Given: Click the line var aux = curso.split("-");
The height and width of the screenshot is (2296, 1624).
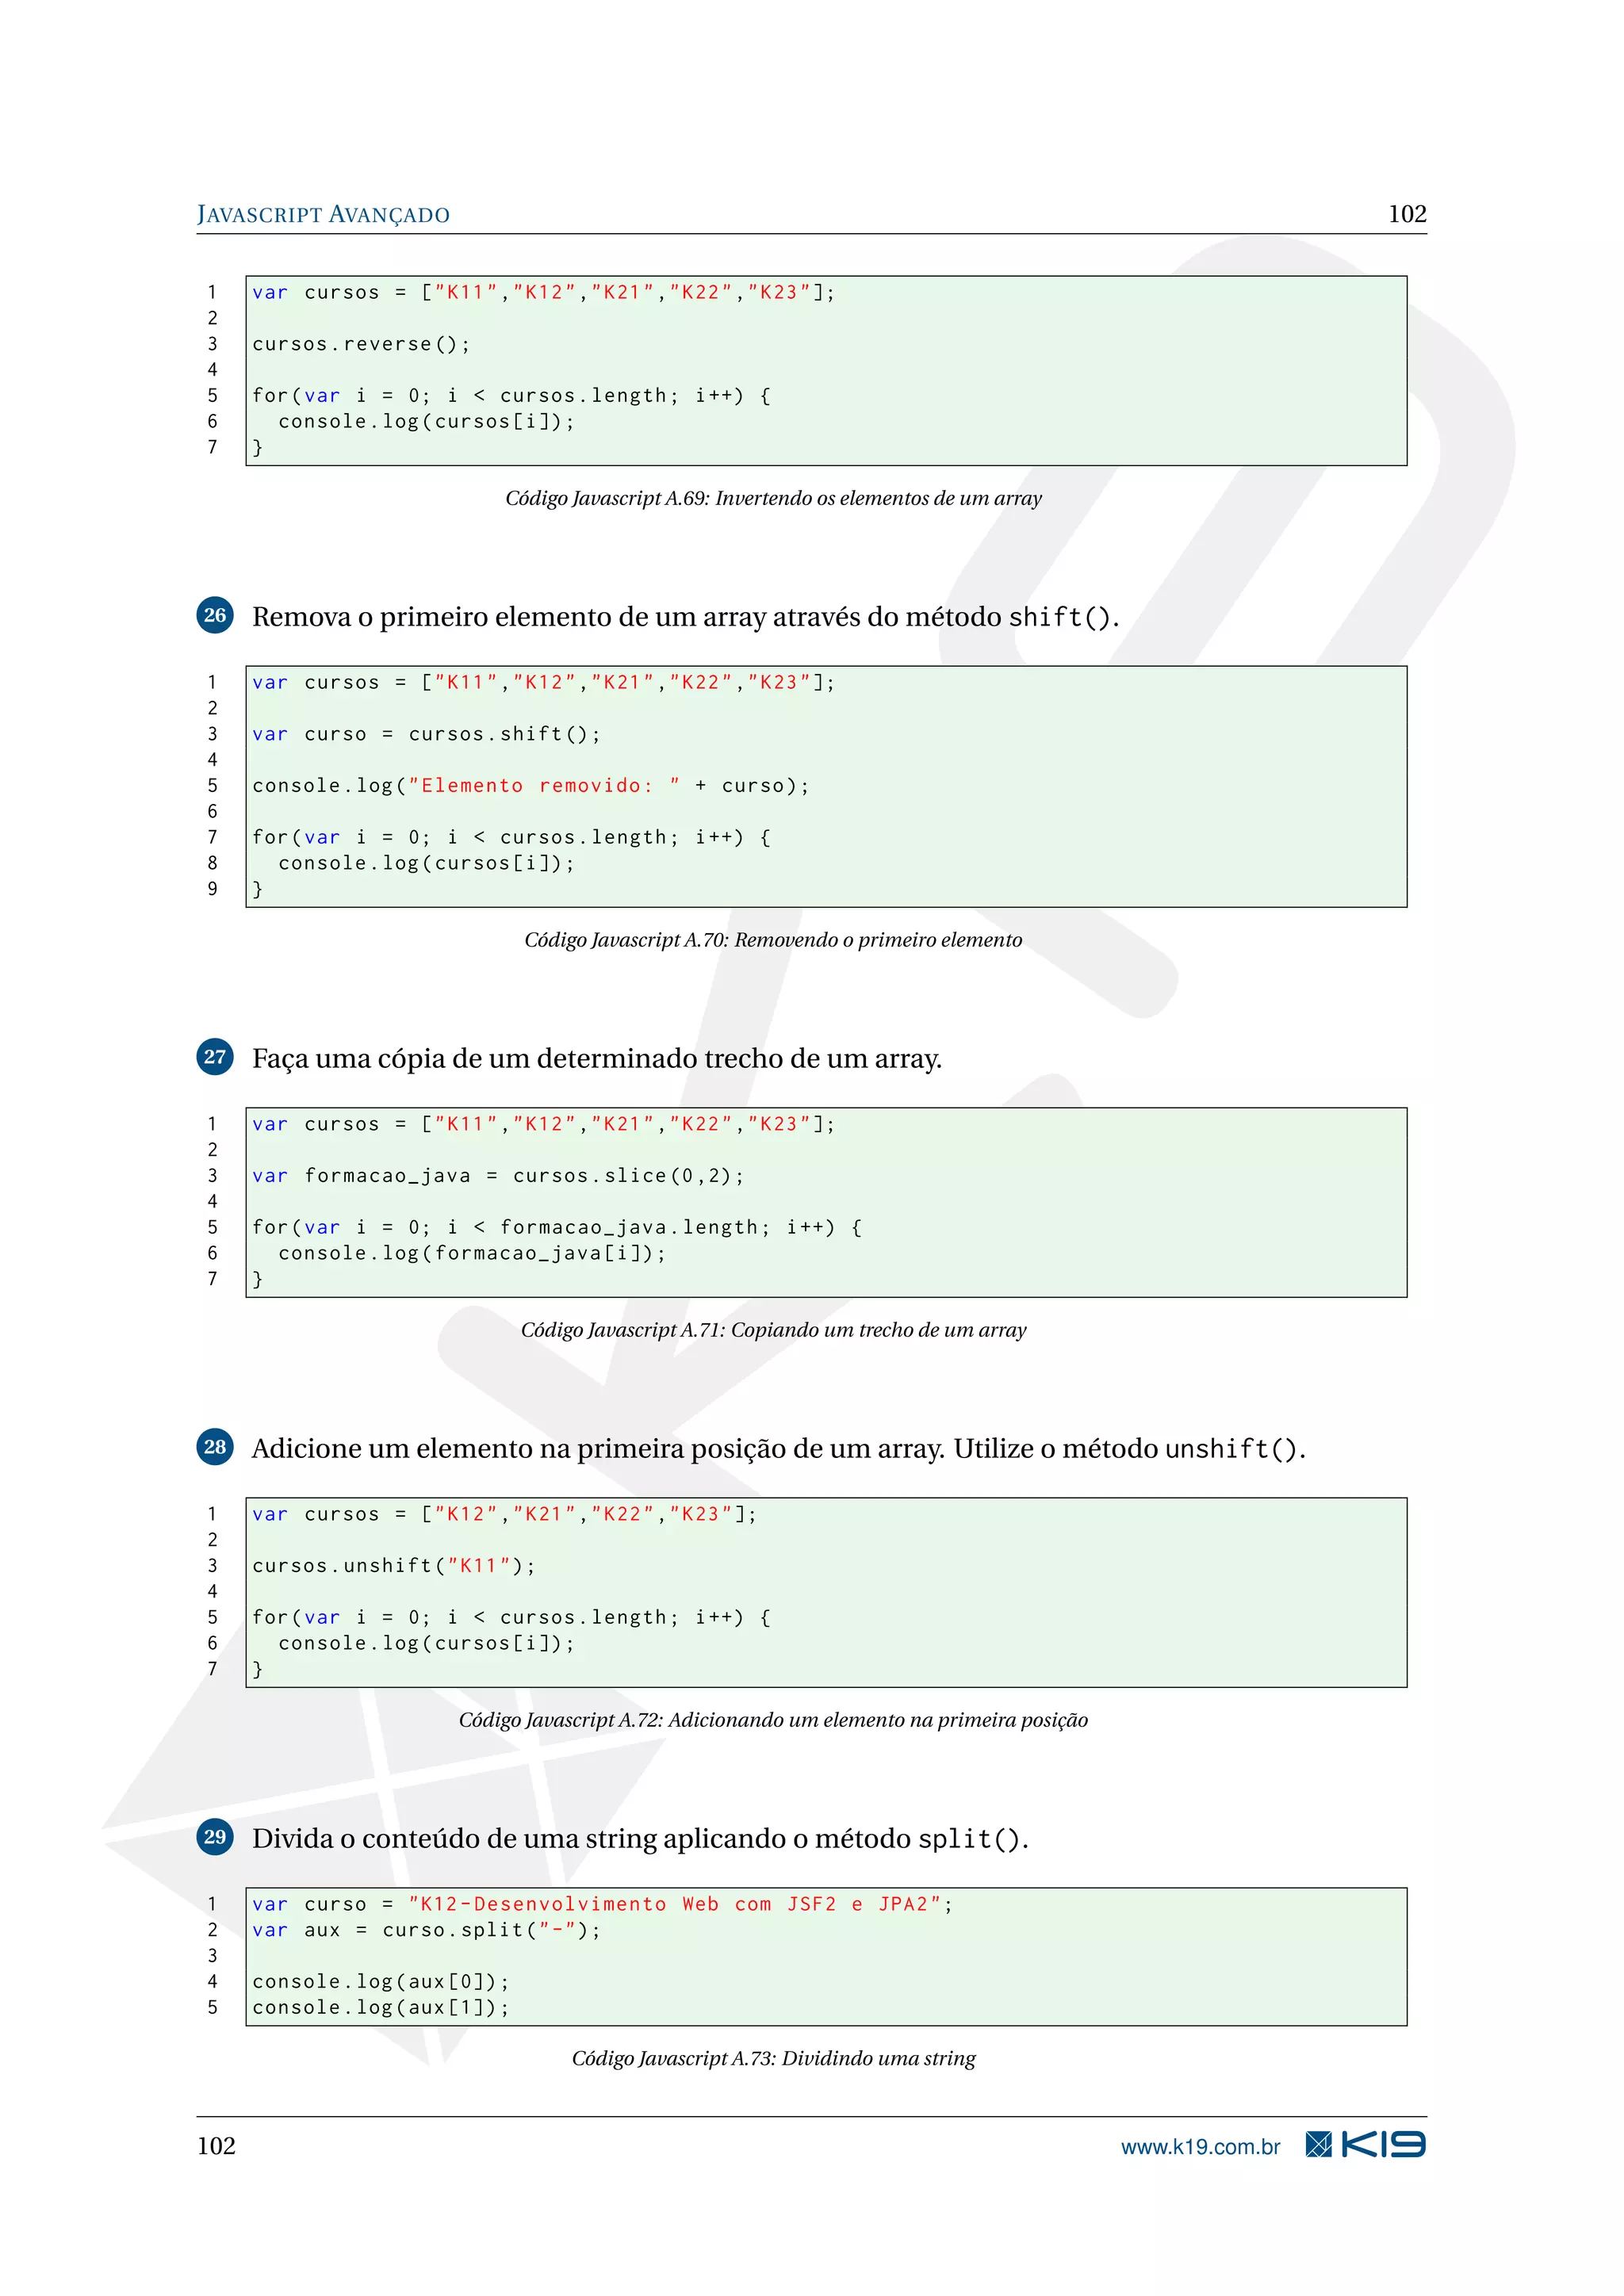Looking at the screenshot, I should 426,1930.
